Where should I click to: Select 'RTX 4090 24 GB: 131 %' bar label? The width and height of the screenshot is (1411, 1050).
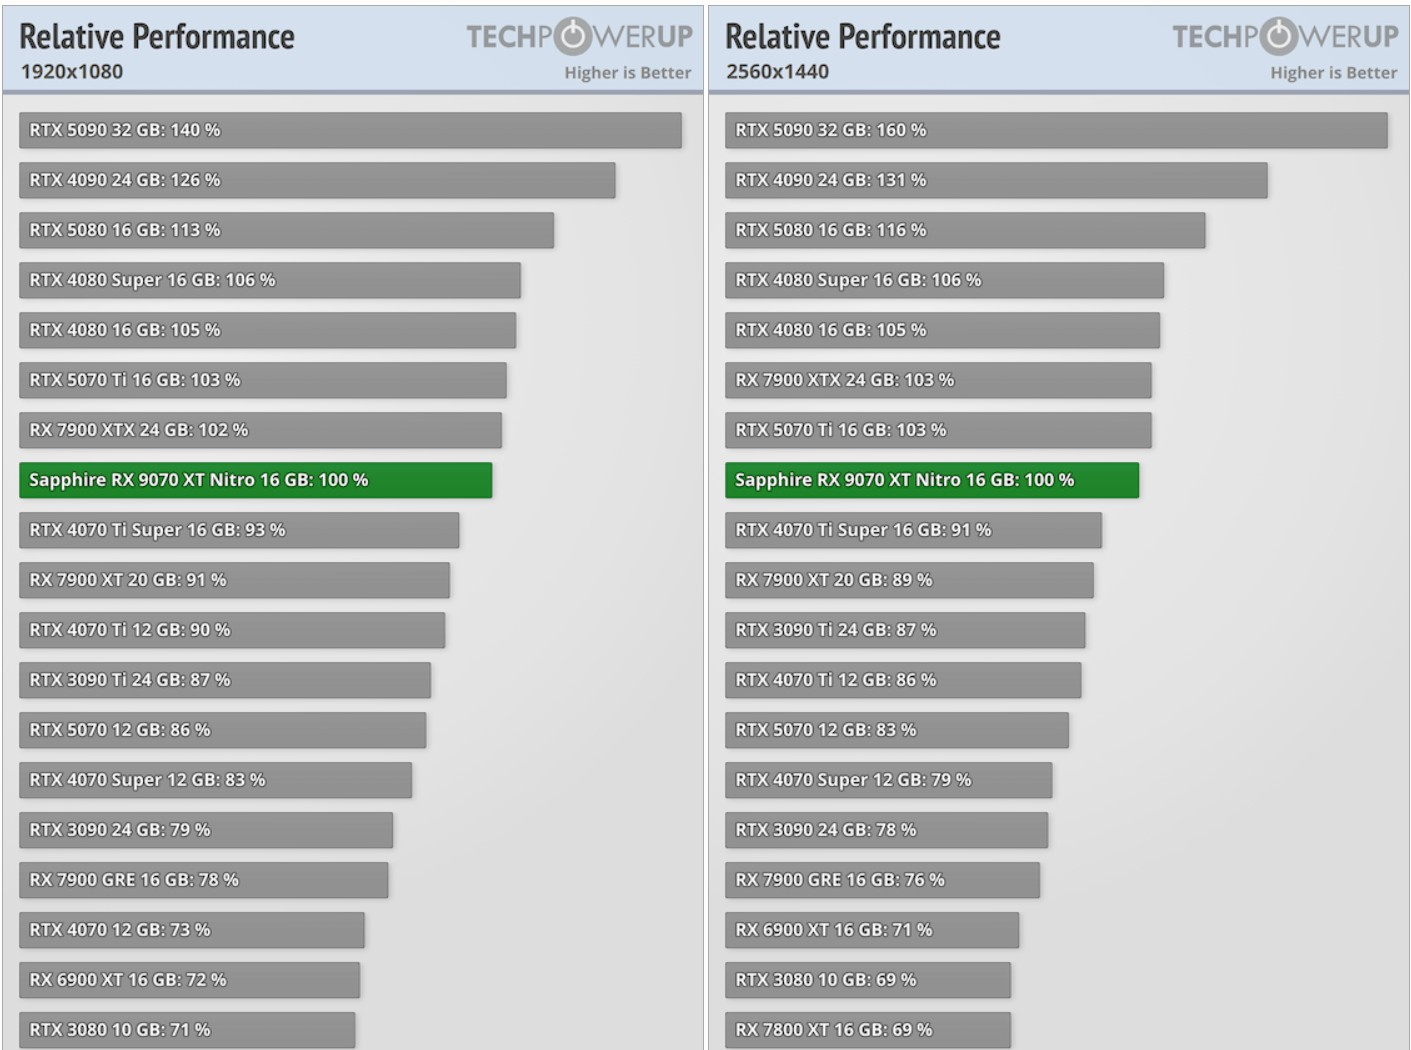tap(831, 180)
